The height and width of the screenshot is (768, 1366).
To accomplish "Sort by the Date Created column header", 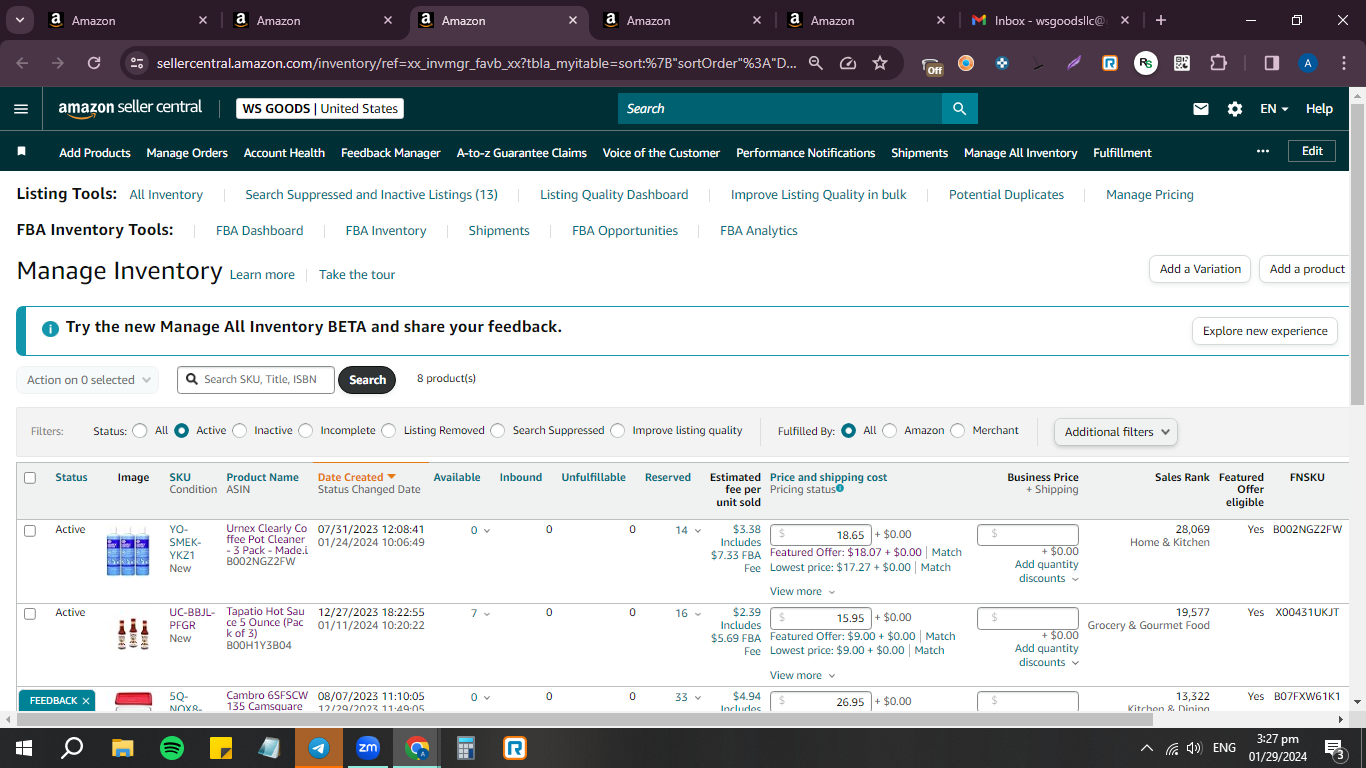I will (x=356, y=478).
